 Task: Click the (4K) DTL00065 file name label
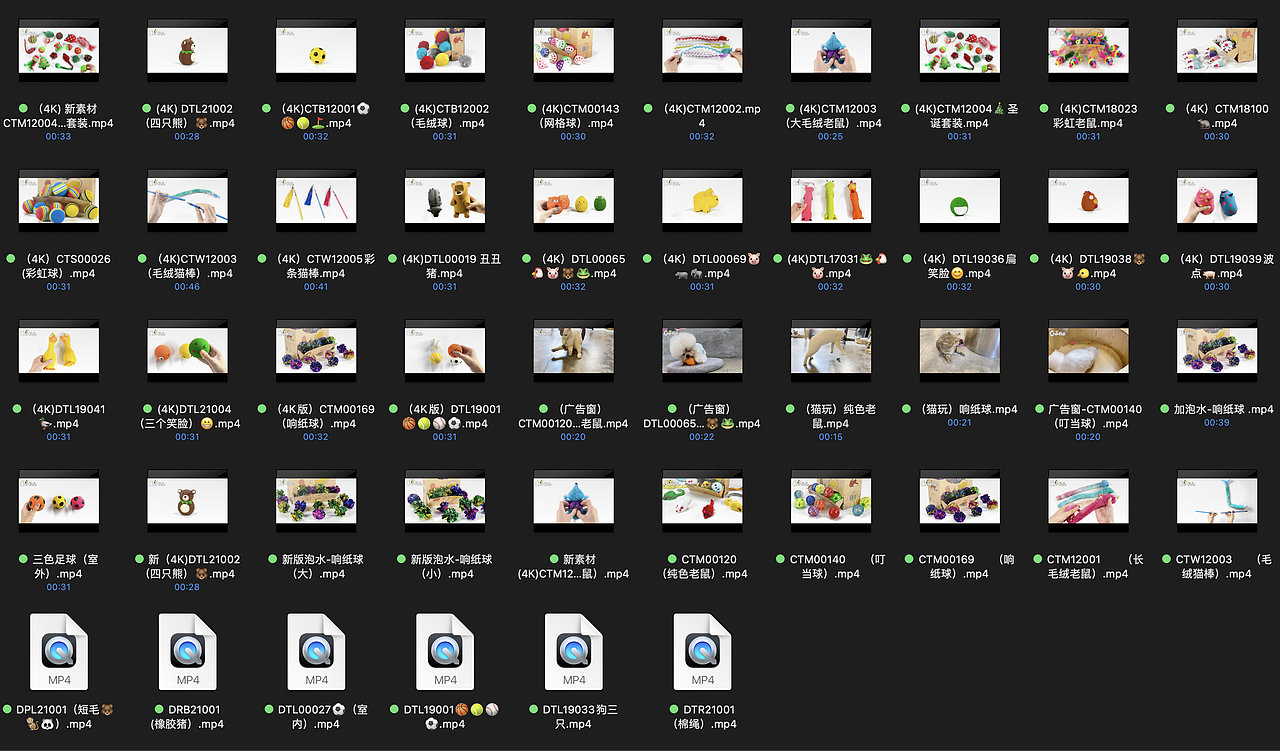574,266
